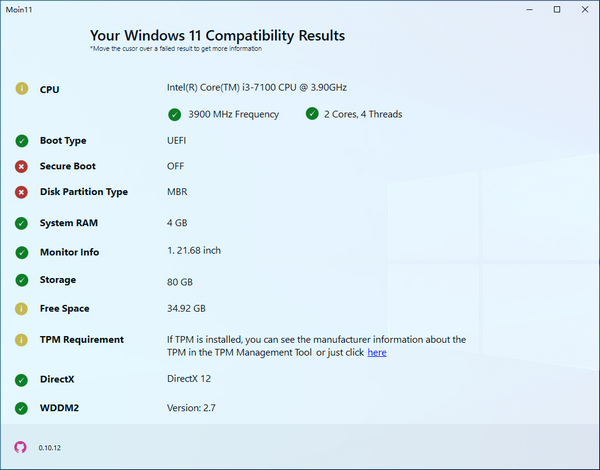The width and height of the screenshot is (600, 470).
Task: Click the Storage label
Action: (58, 280)
